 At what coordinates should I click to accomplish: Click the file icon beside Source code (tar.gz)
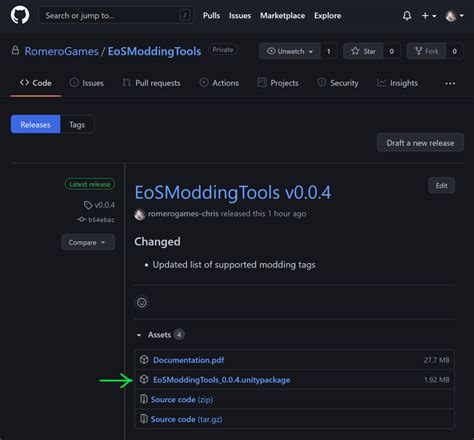144,419
